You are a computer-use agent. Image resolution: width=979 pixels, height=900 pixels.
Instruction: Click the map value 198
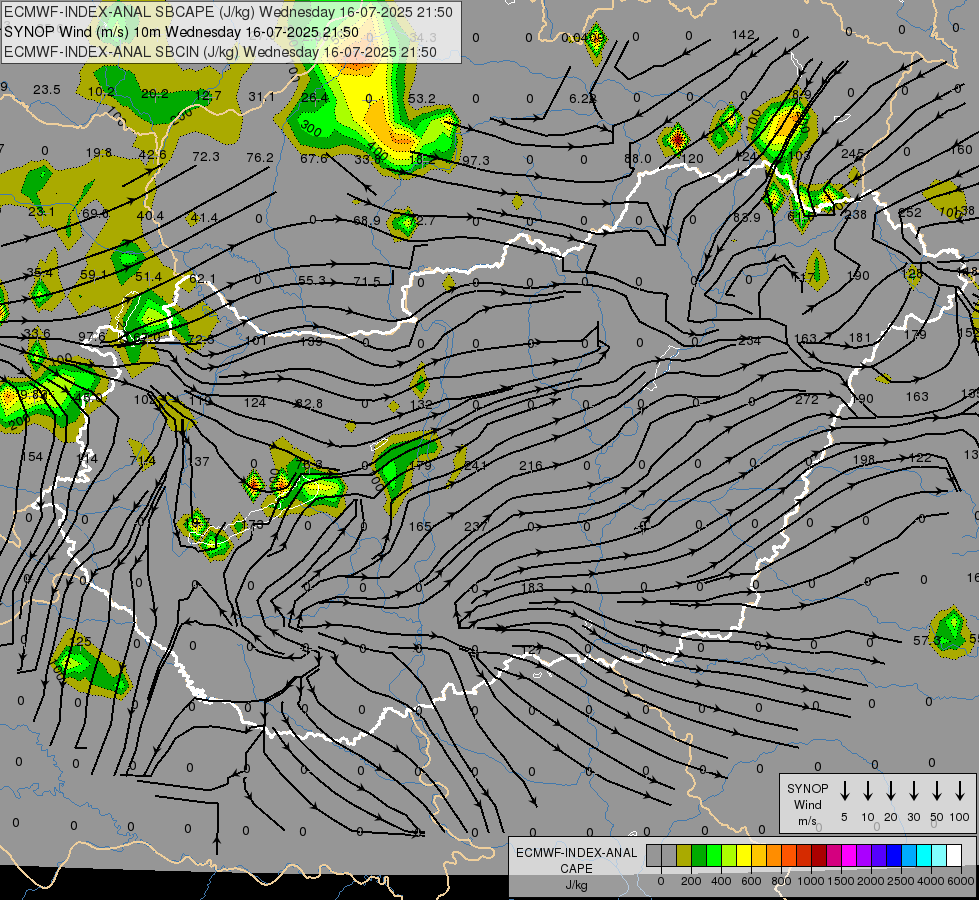pos(864,460)
